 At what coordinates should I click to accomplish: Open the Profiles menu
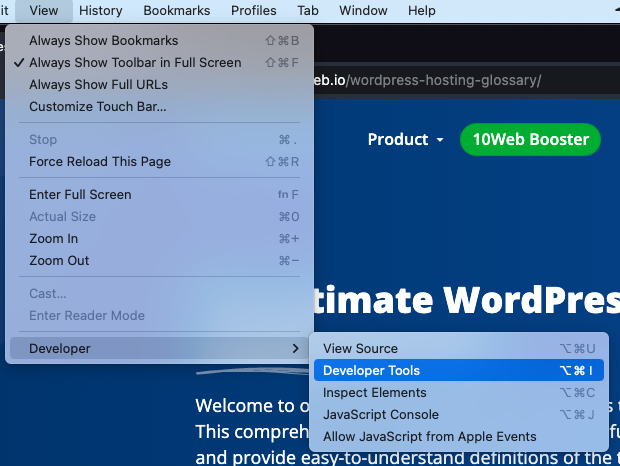[253, 11]
